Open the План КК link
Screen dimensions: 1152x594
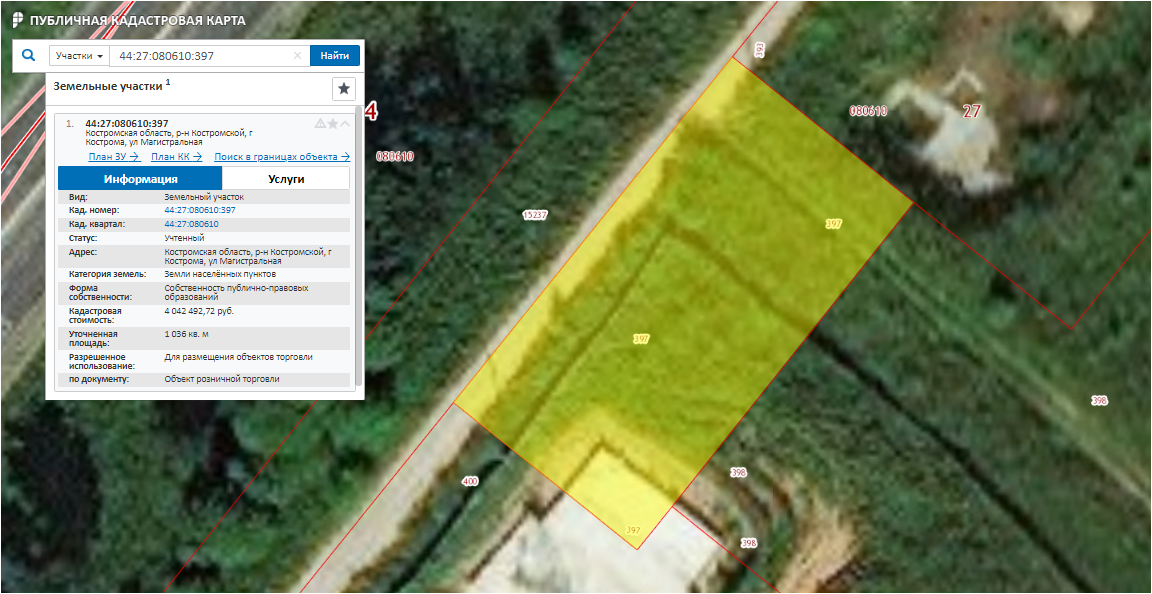tap(176, 157)
